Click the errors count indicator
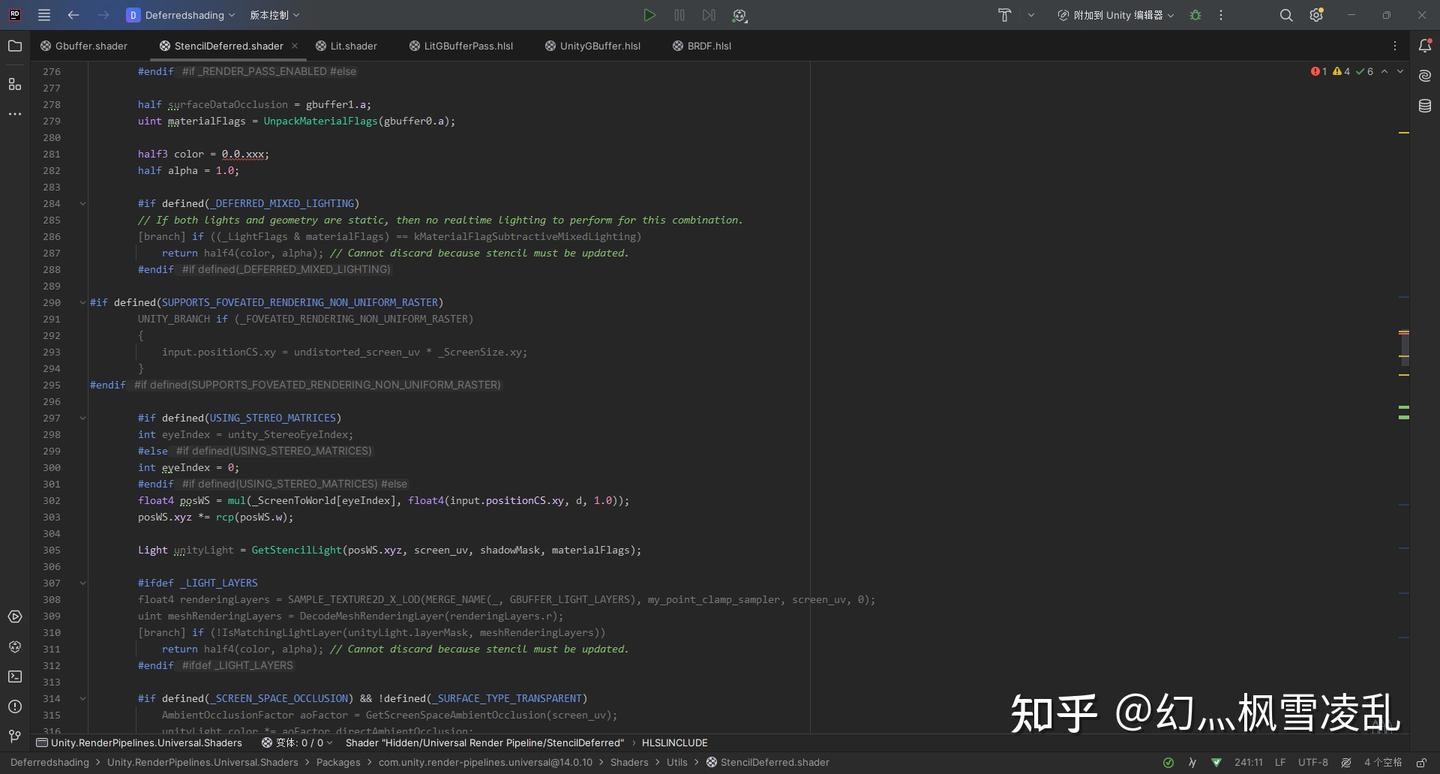 (x=1319, y=72)
